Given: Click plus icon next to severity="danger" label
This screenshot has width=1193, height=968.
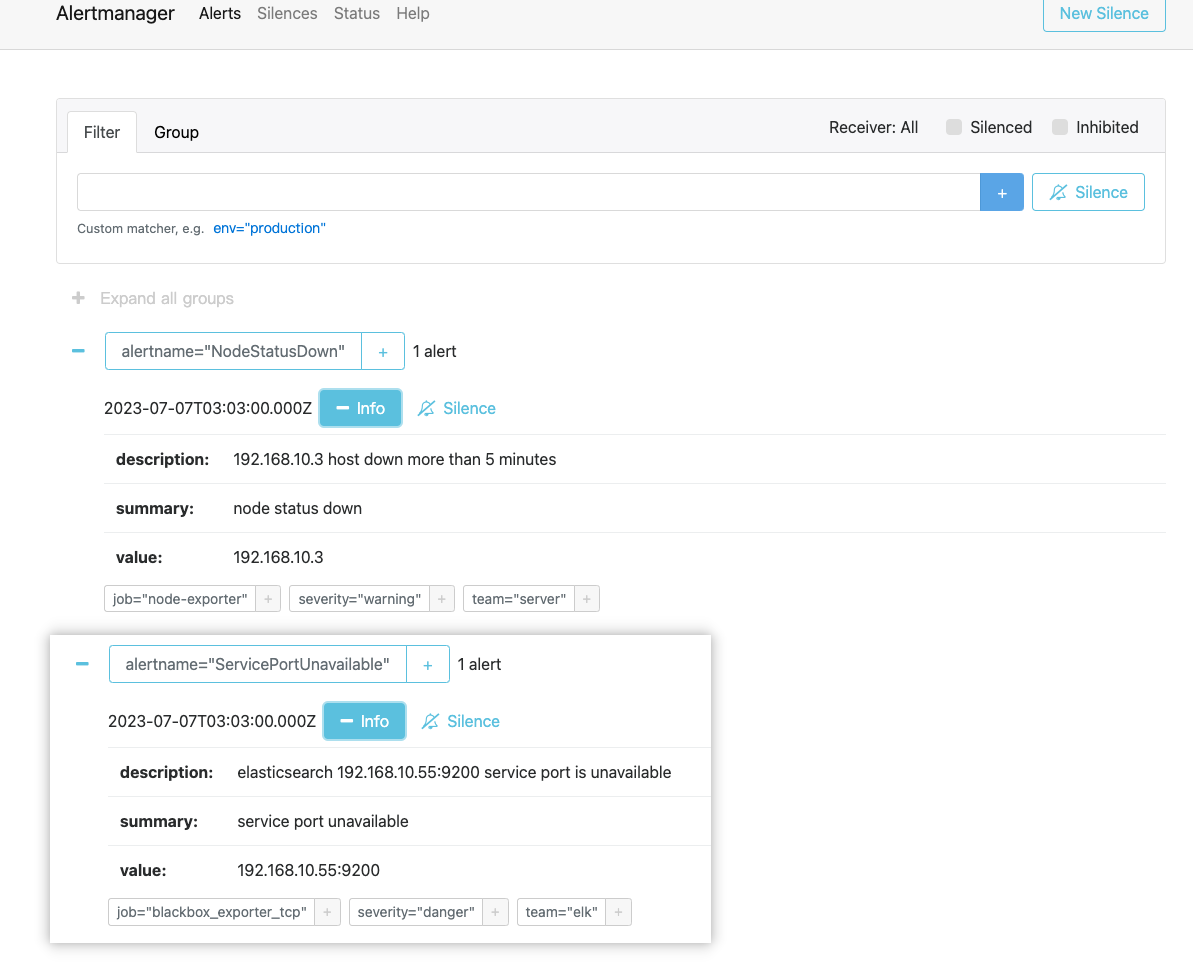Looking at the screenshot, I should point(495,912).
